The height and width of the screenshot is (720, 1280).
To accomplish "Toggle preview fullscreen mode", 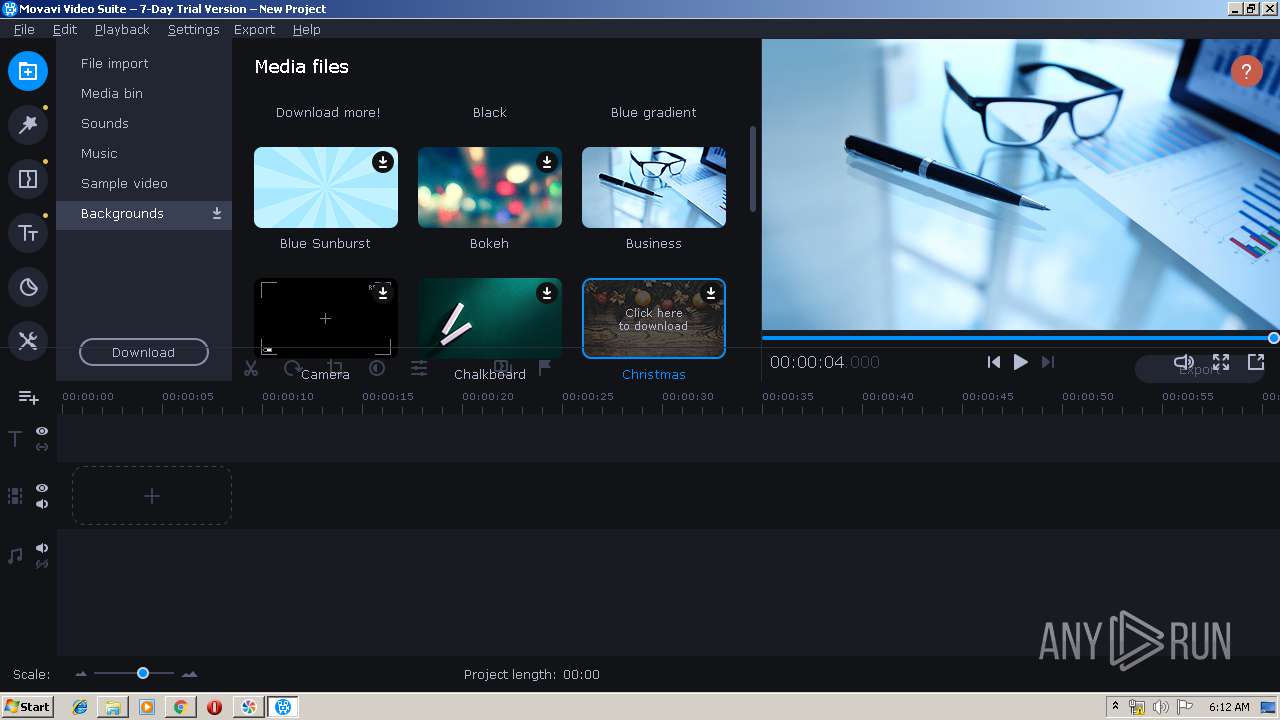I will (1221, 362).
